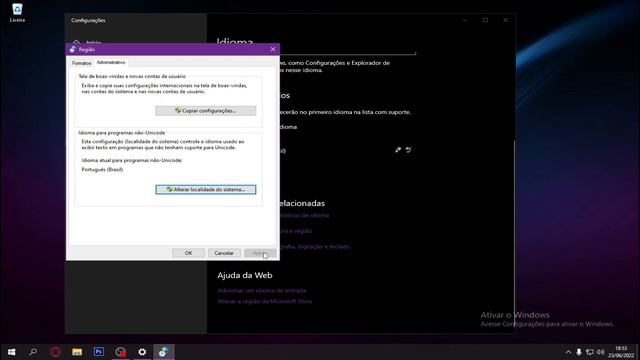
Task: Minimize the Configurações window
Action: (x=465, y=20)
